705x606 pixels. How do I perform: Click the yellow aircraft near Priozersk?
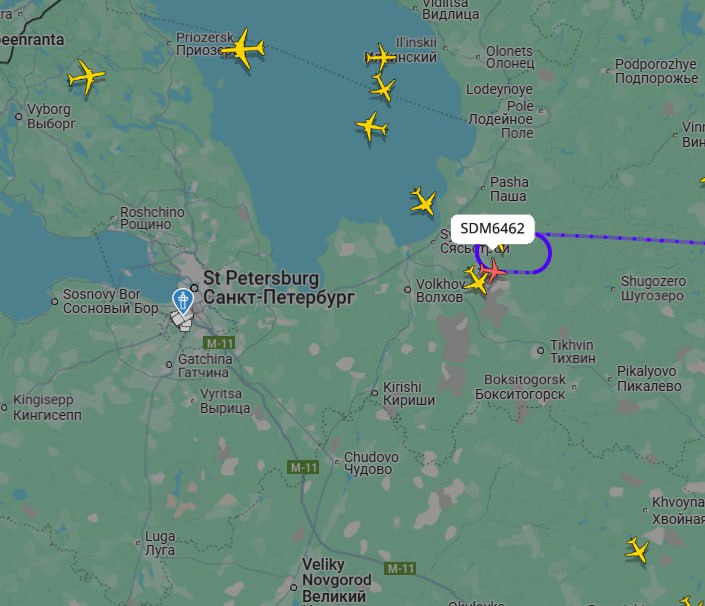[x=243, y=49]
